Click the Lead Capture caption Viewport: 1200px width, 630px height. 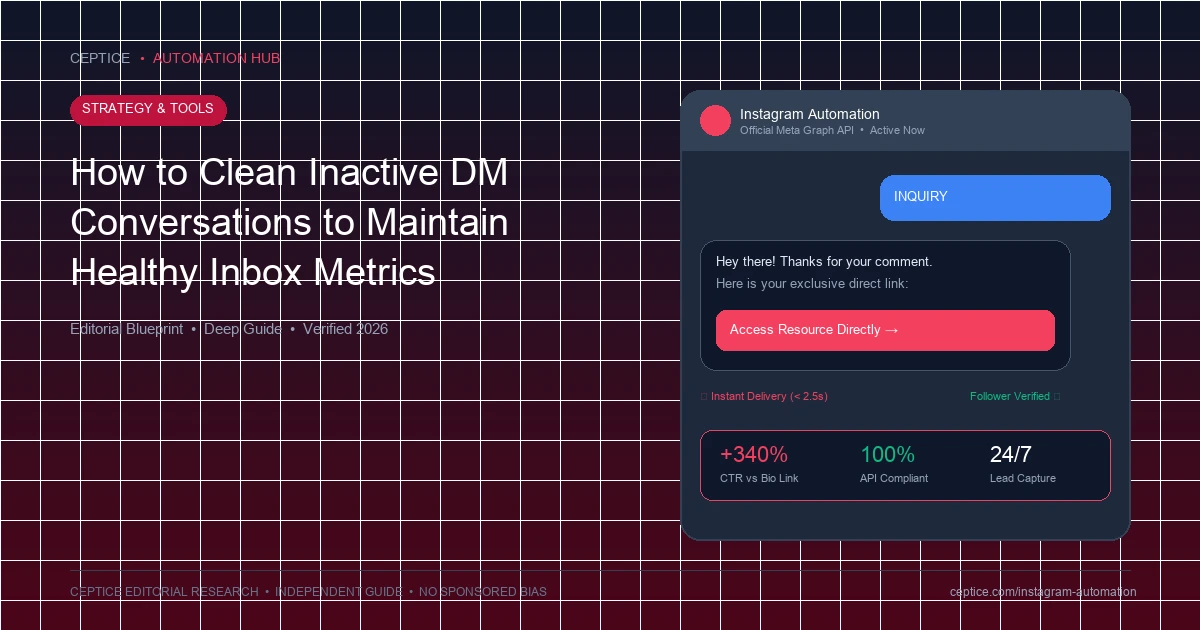coord(1023,479)
